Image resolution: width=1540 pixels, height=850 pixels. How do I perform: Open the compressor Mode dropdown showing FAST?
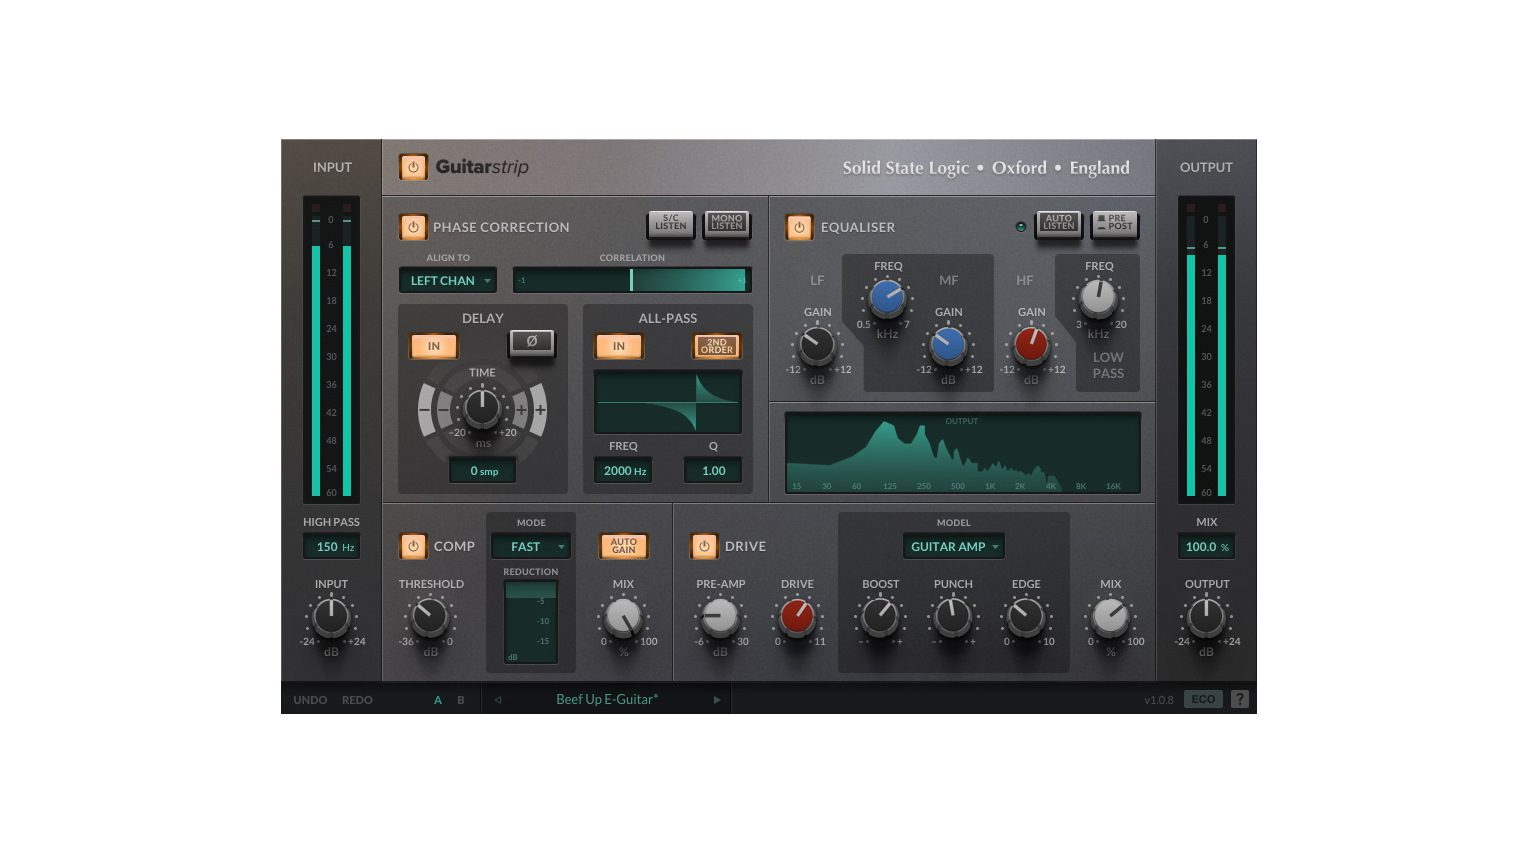[x=530, y=546]
